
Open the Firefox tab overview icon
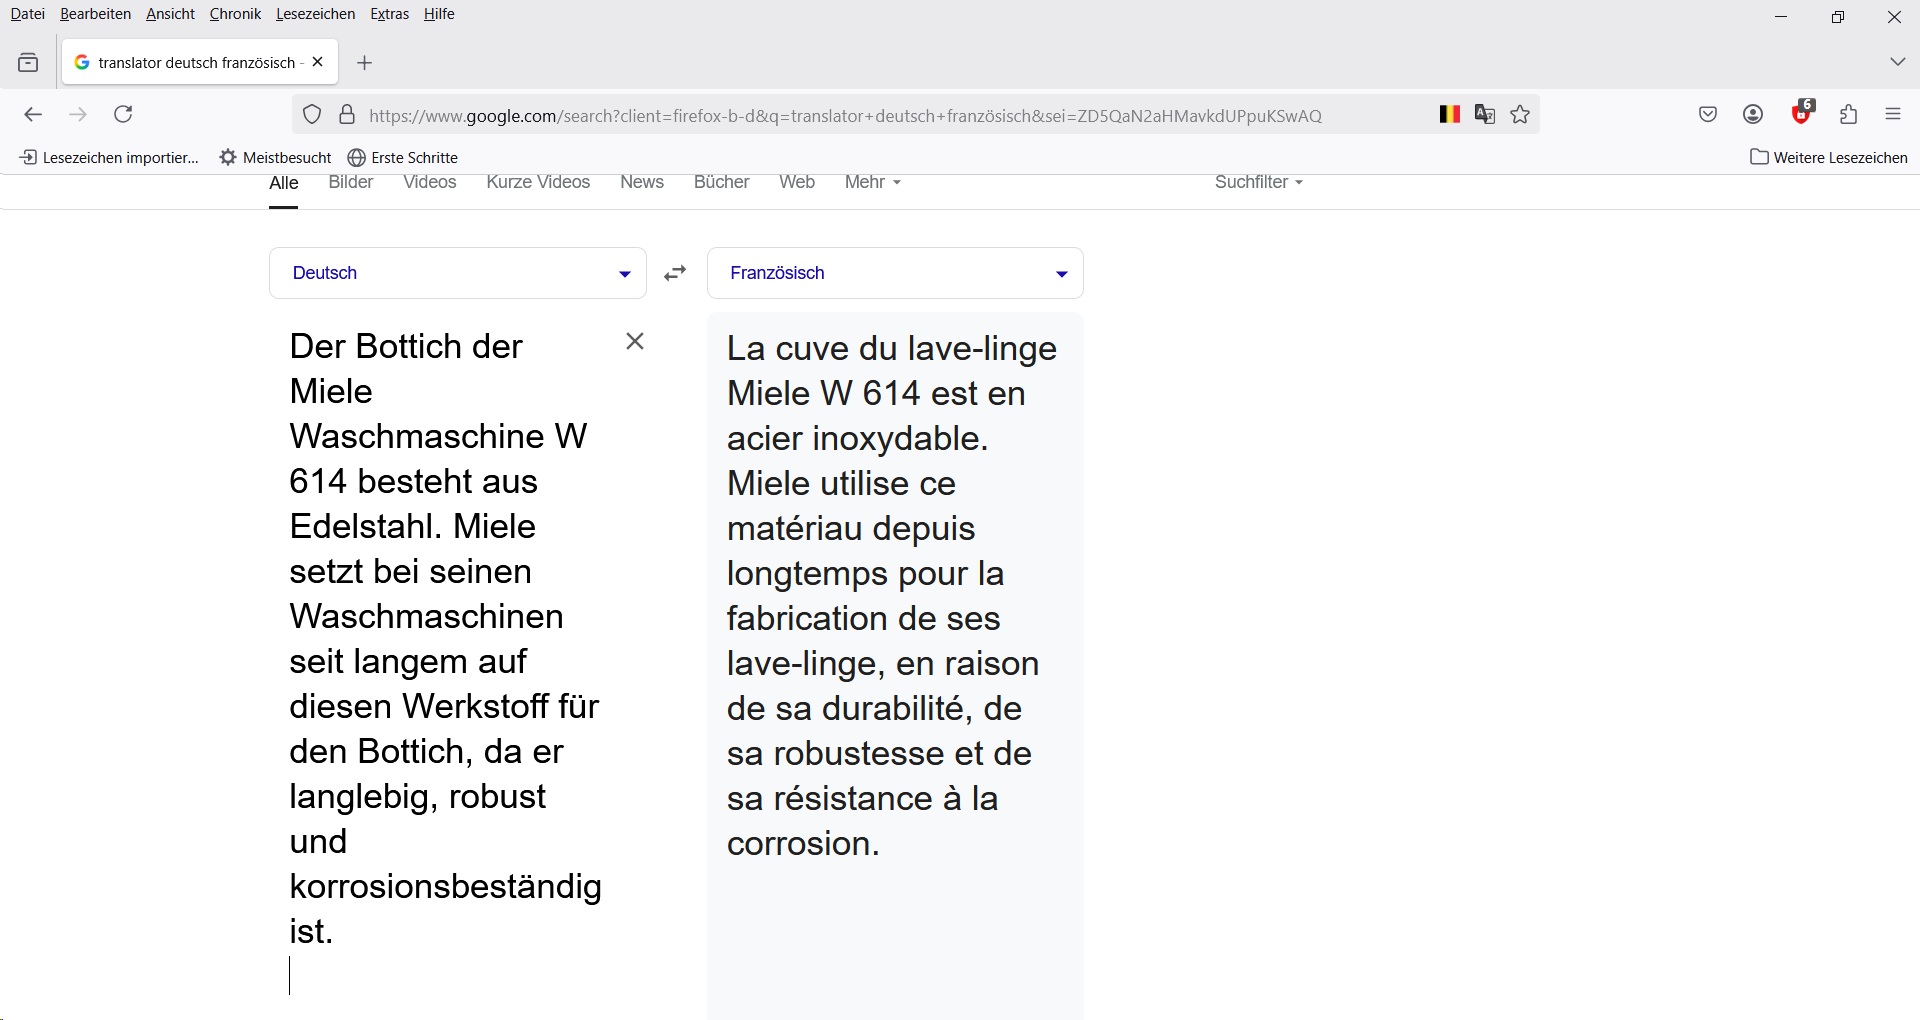click(x=28, y=63)
